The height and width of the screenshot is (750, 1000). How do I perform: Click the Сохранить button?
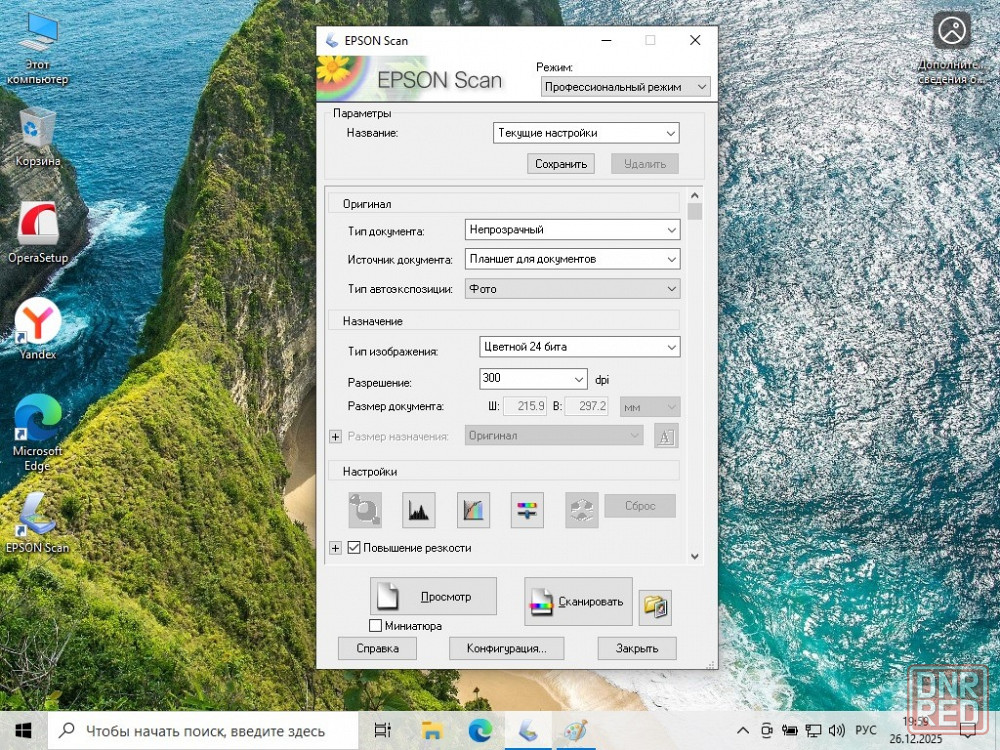click(x=561, y=164)
